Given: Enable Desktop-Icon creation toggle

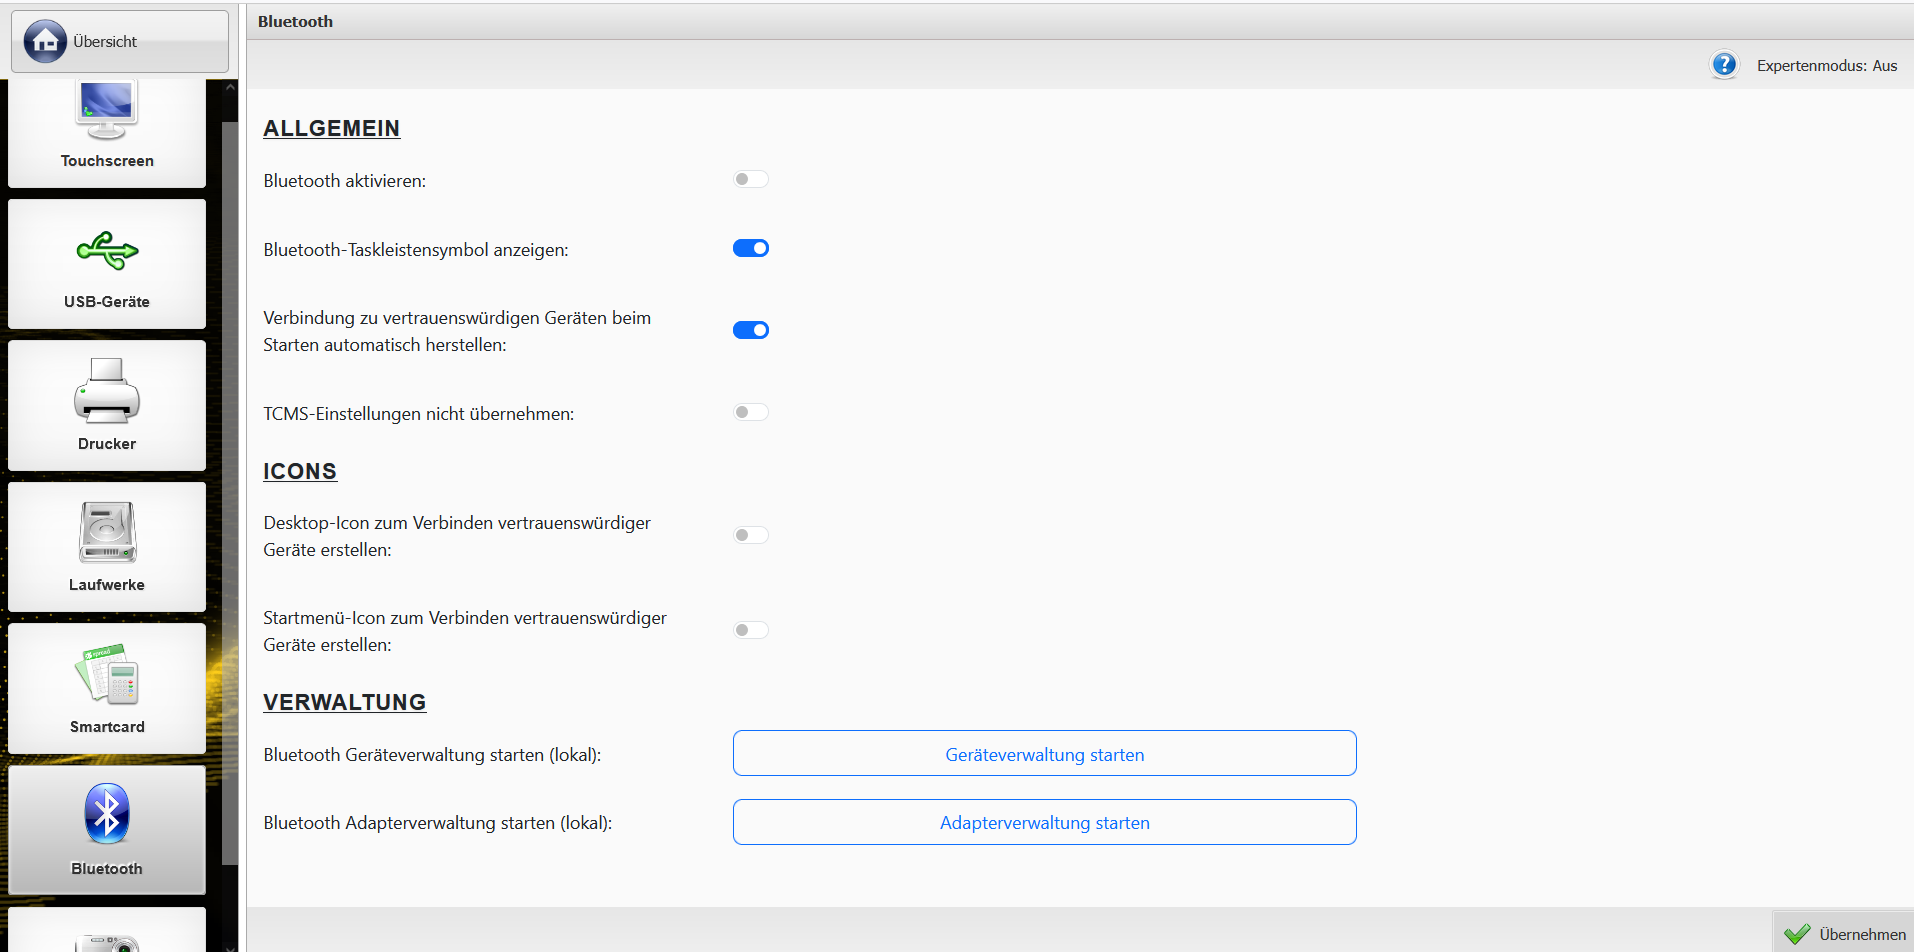Looking at the screenshot, I should coord(751,535).
